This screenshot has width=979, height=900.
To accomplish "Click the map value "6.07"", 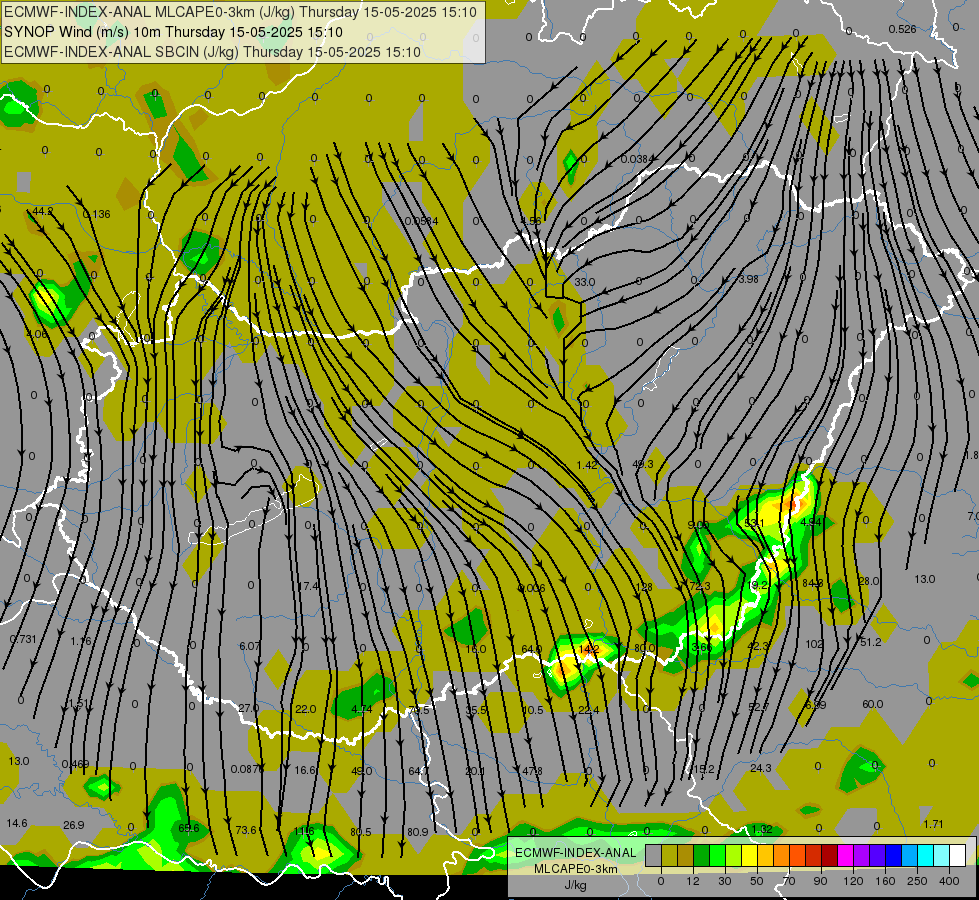I will 250,646.
